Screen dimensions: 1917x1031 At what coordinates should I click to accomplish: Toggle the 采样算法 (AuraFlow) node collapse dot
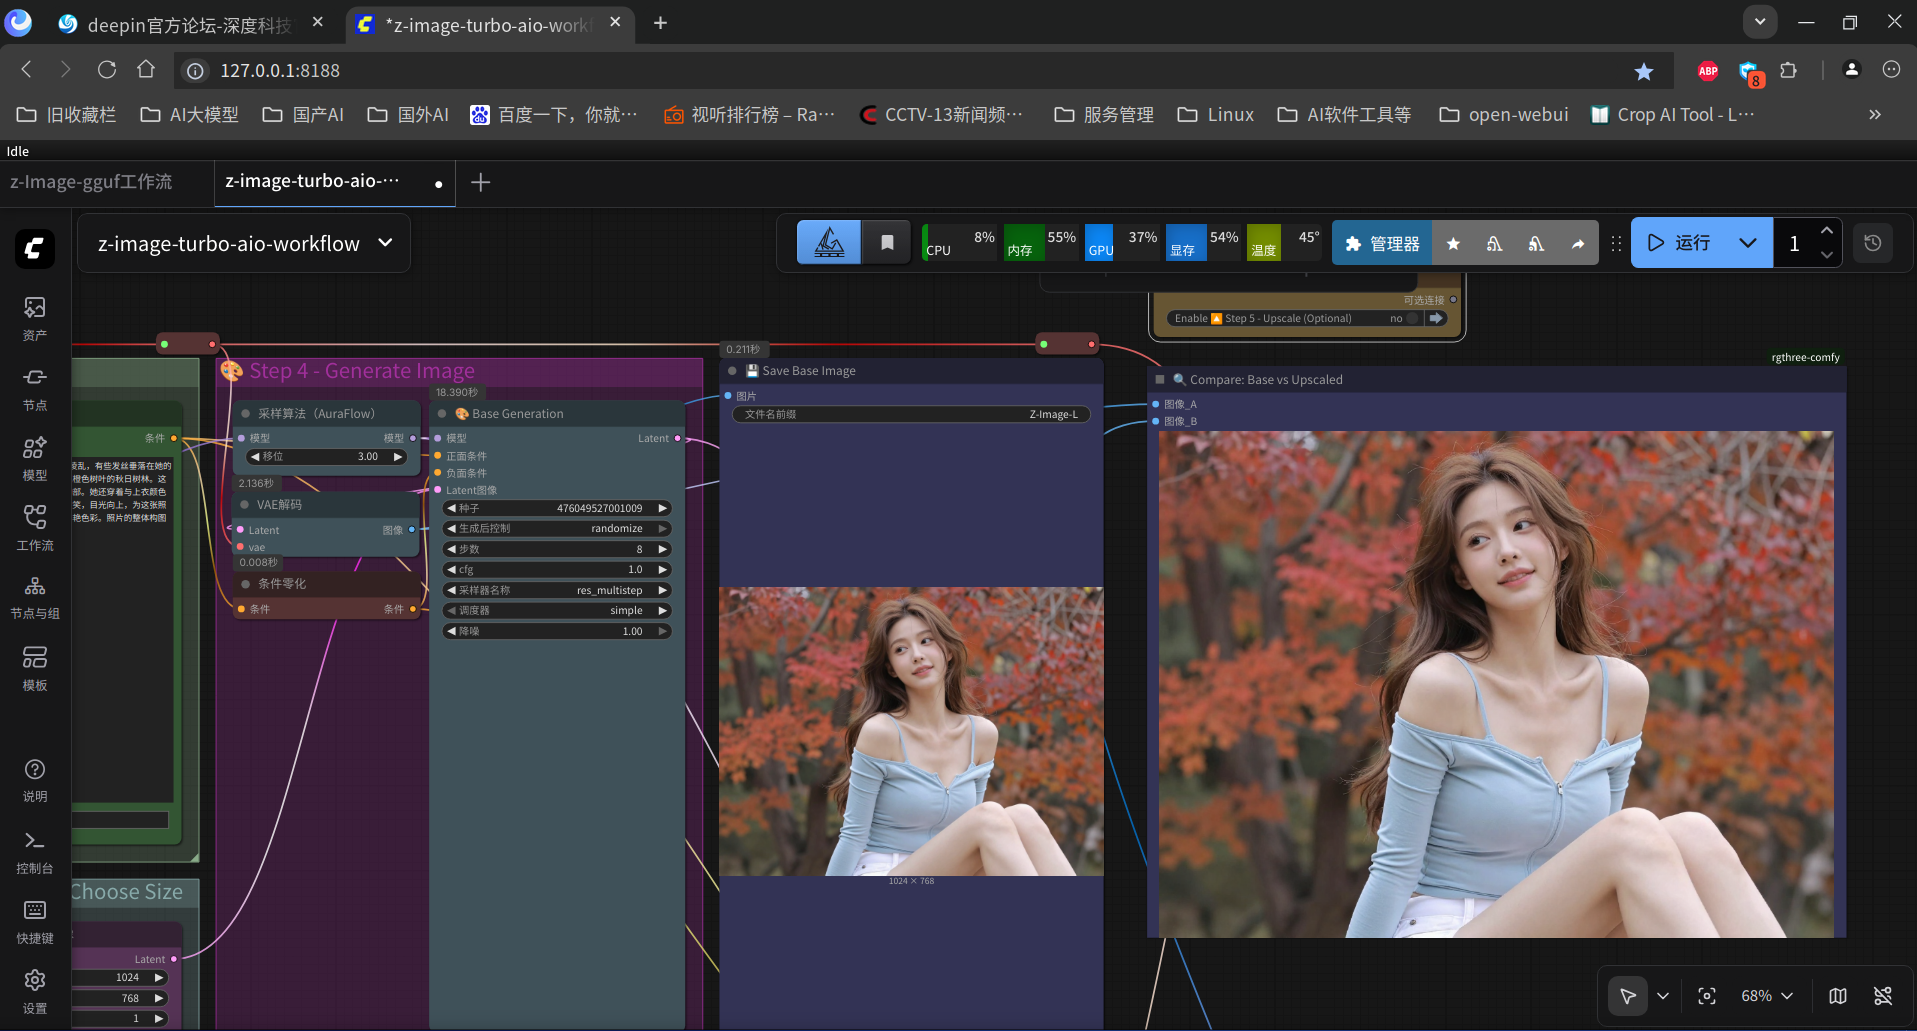coord(245,414)
